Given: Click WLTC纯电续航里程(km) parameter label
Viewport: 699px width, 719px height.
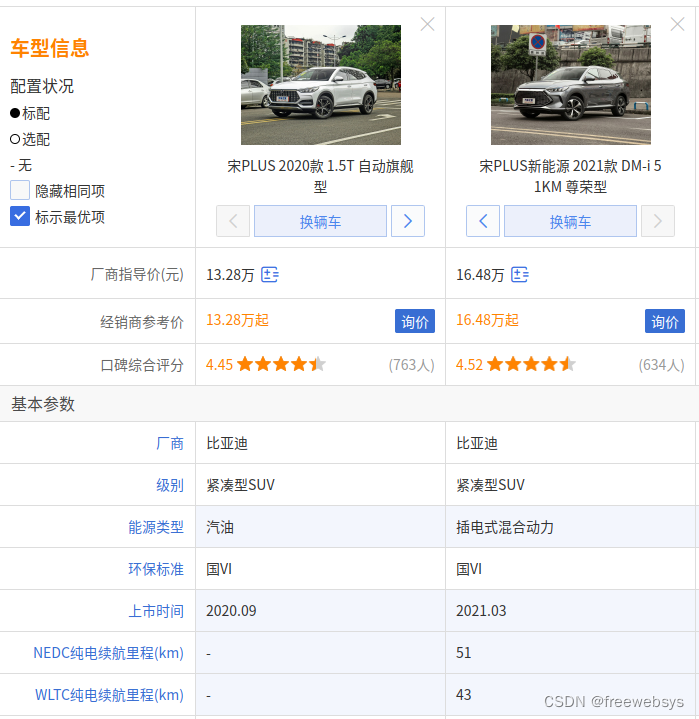Looking at the screenshot, I should 110,695.
